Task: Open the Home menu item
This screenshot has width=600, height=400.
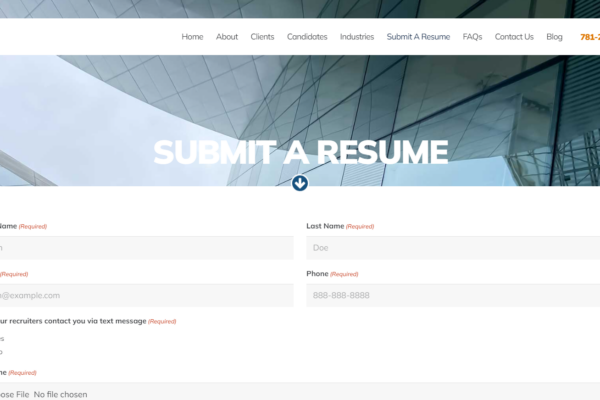Action: [192, 37]
